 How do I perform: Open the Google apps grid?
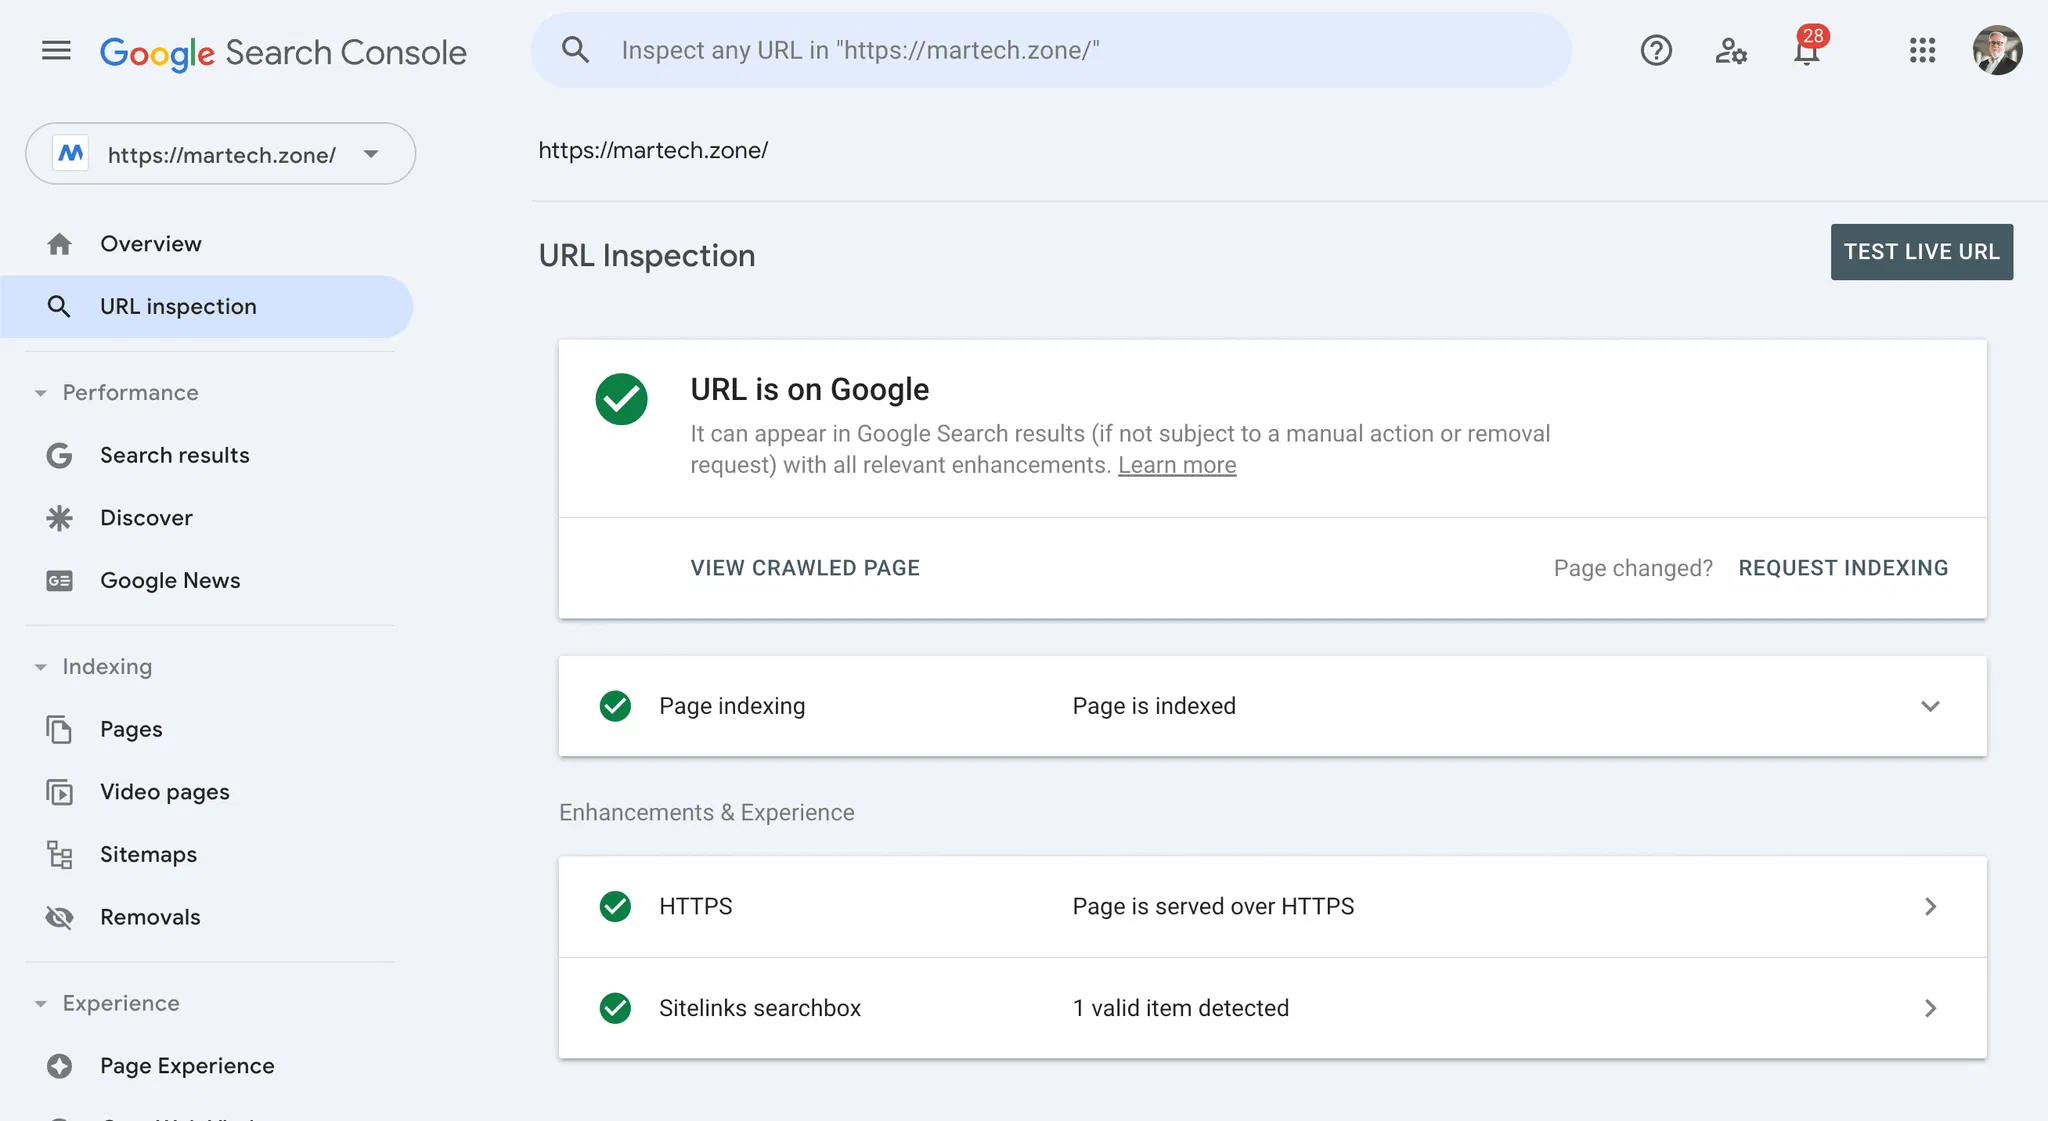point(1922,50)
